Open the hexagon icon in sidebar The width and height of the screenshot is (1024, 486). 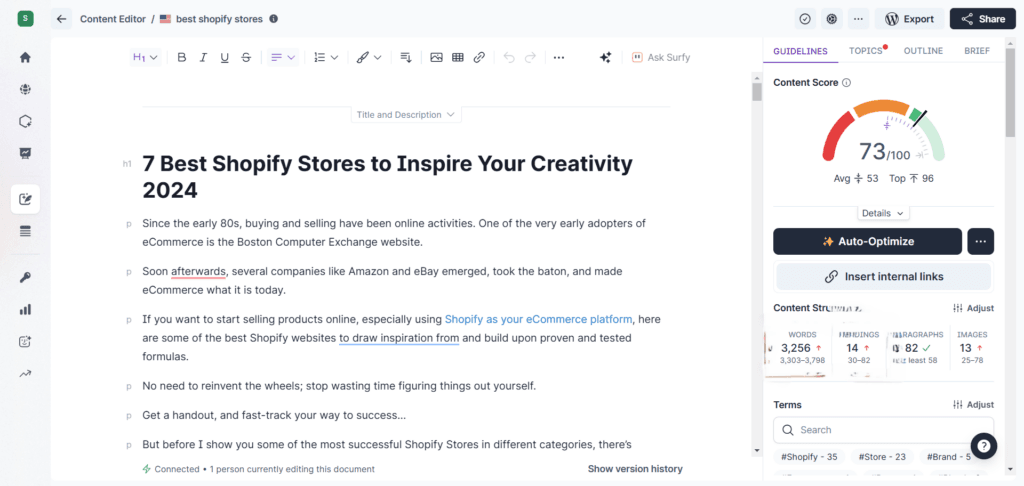pyautogui.click(x=25, y=121)
